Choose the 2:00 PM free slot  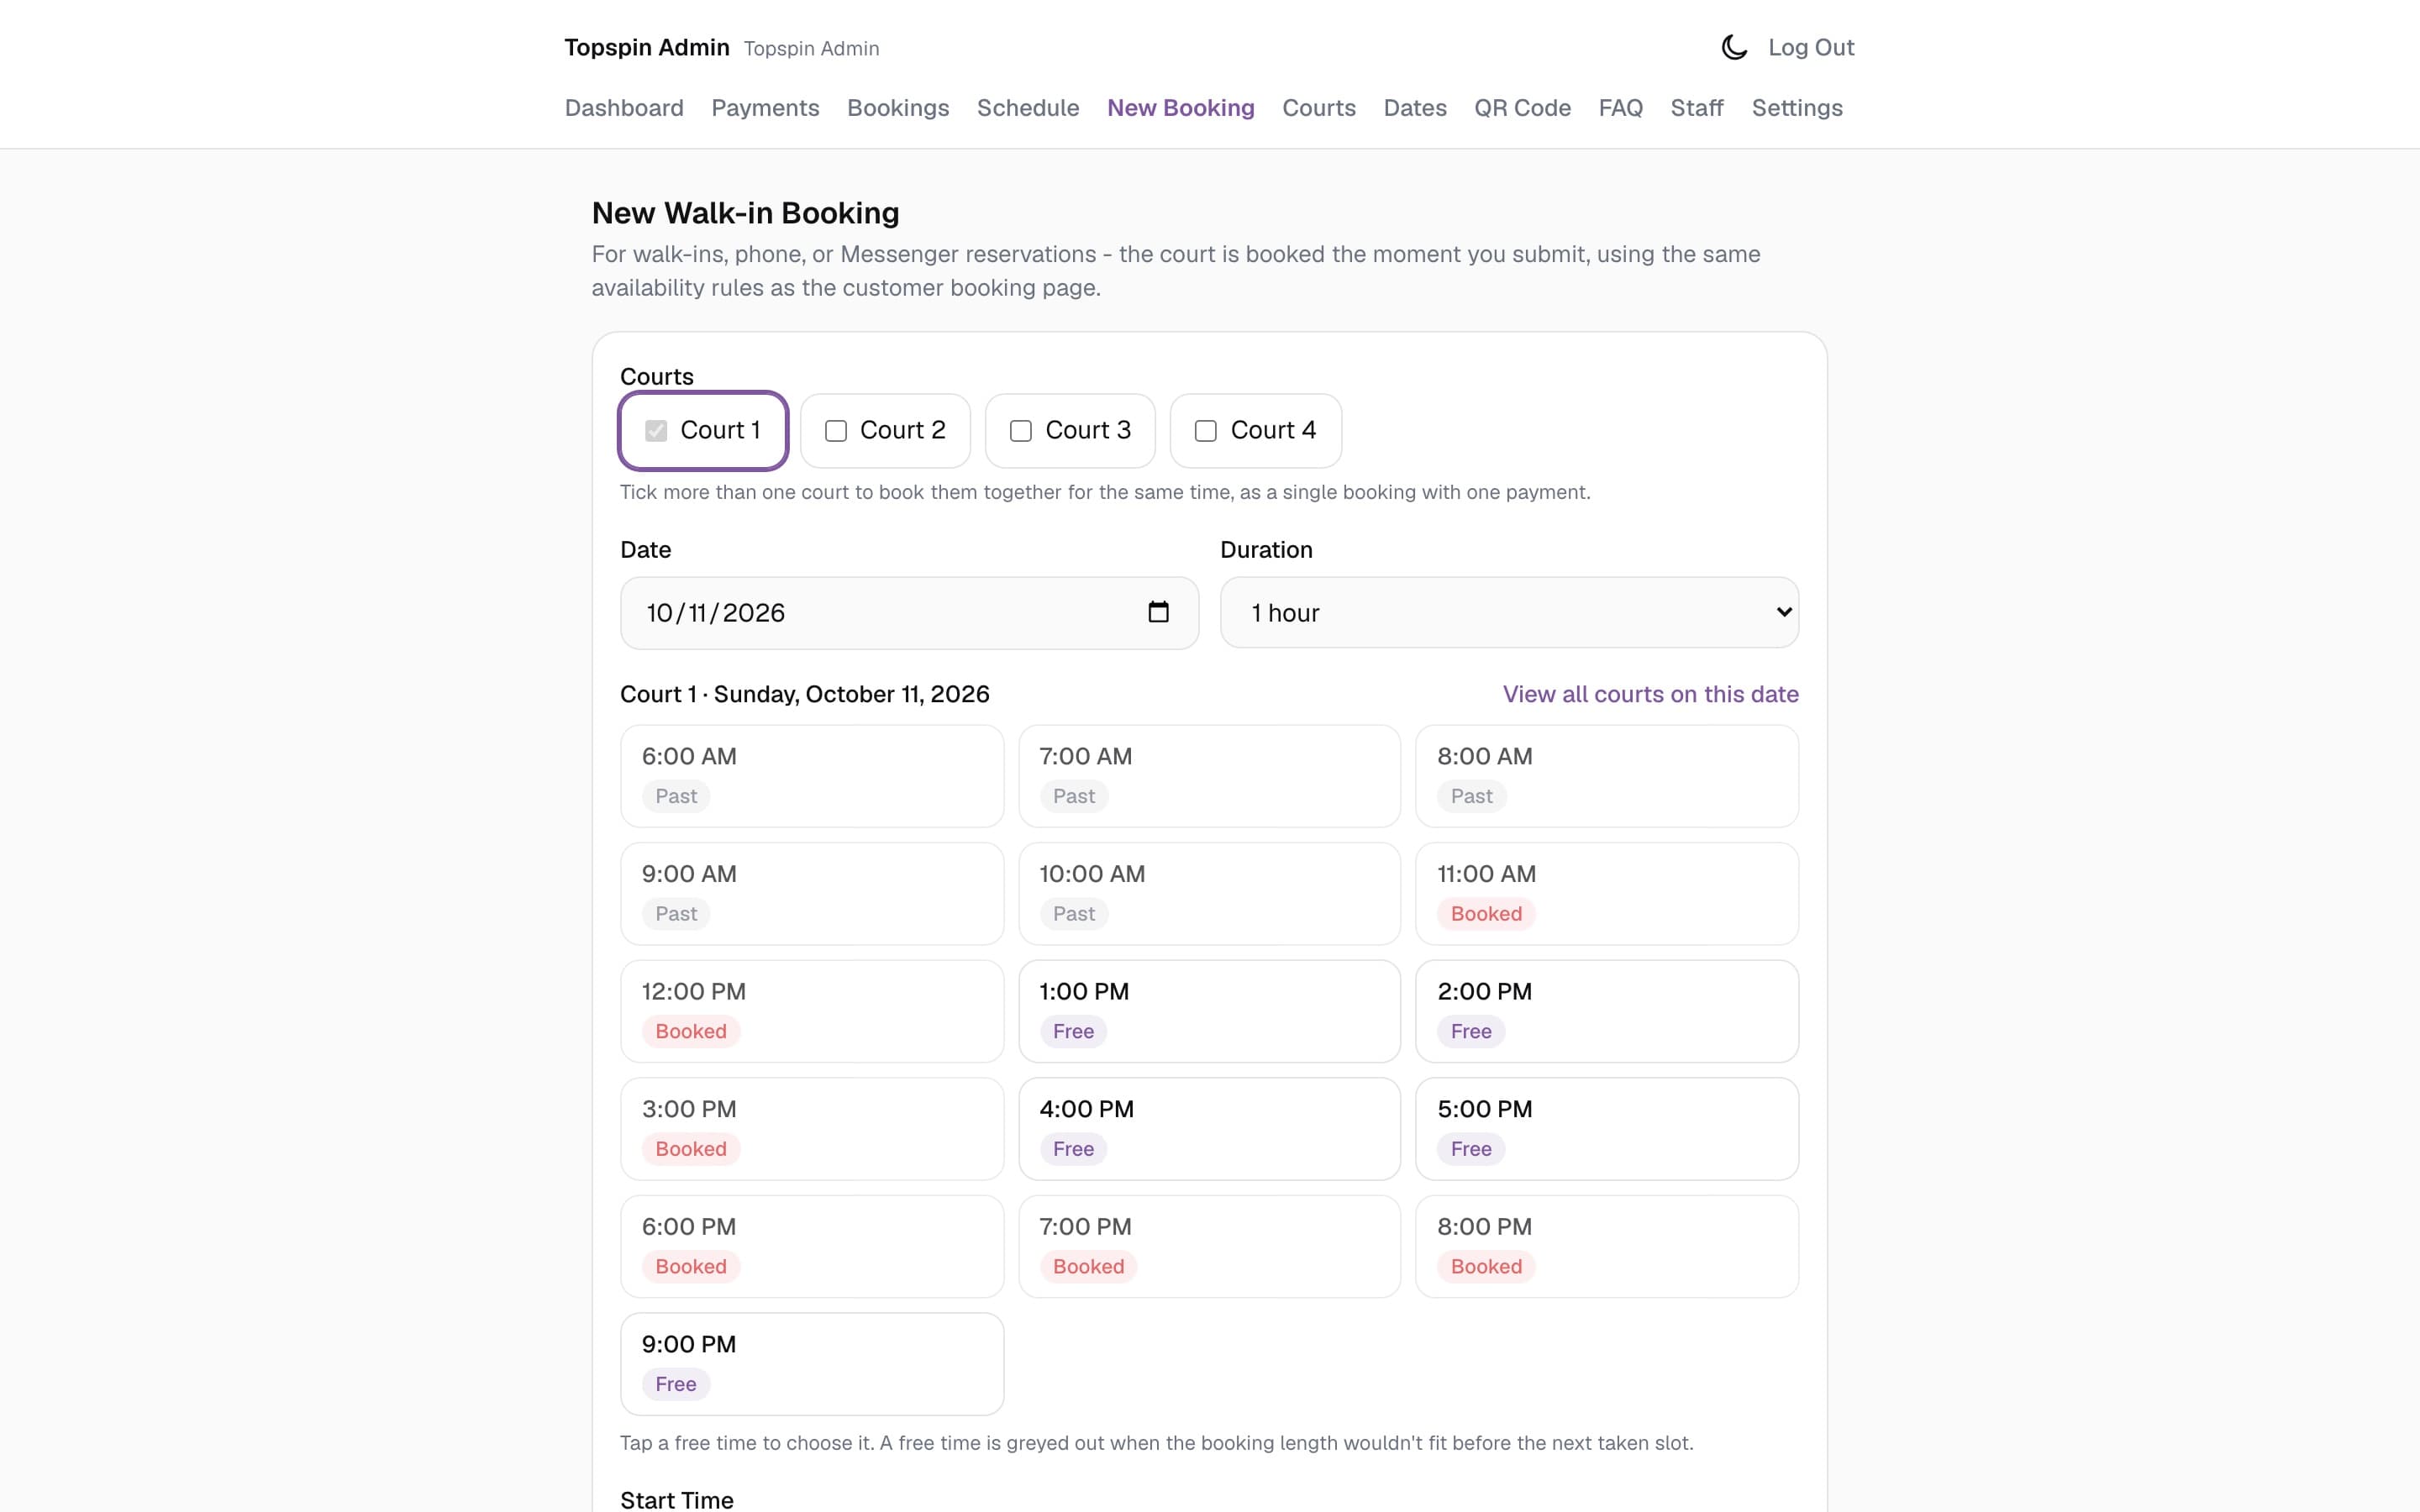(x=1607, y=1011)
